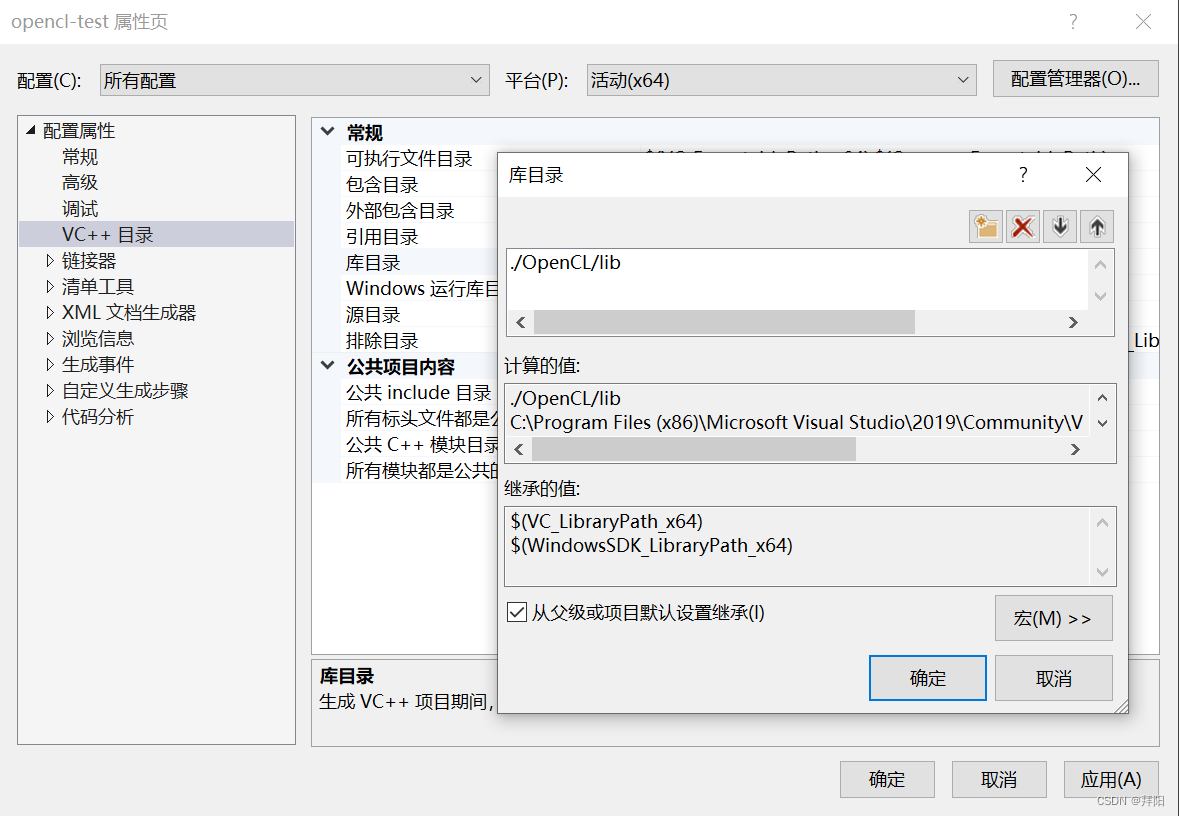Open the 配置 dropdown showing 所有配置
This screenshot has height=816, width=1179.
(x=477, y=79)
